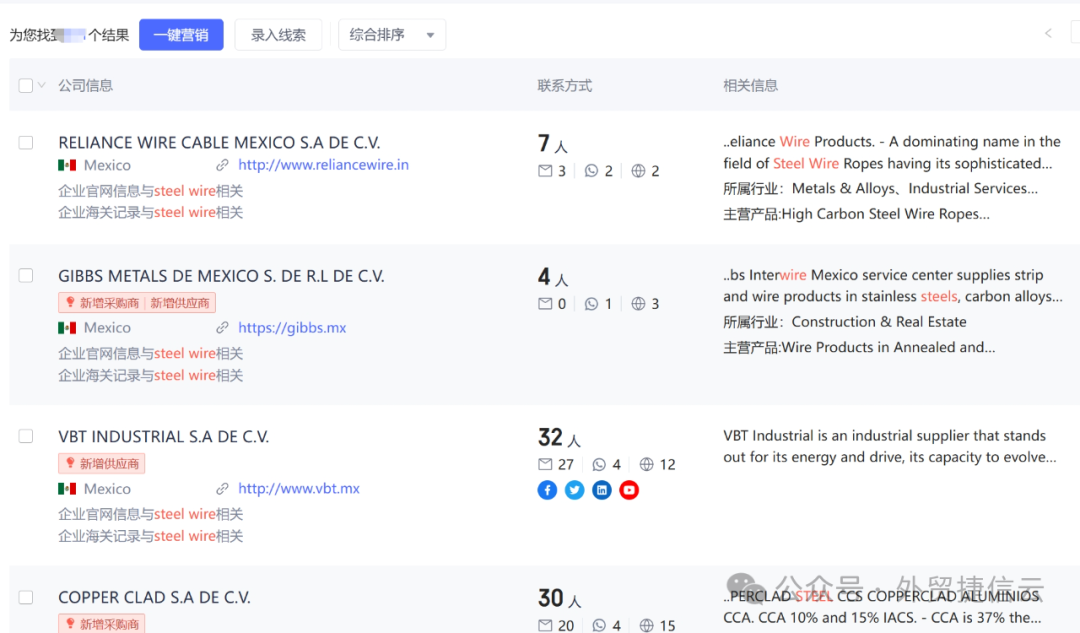Open the http://www.reliancewire.in link

click(323, 165)
